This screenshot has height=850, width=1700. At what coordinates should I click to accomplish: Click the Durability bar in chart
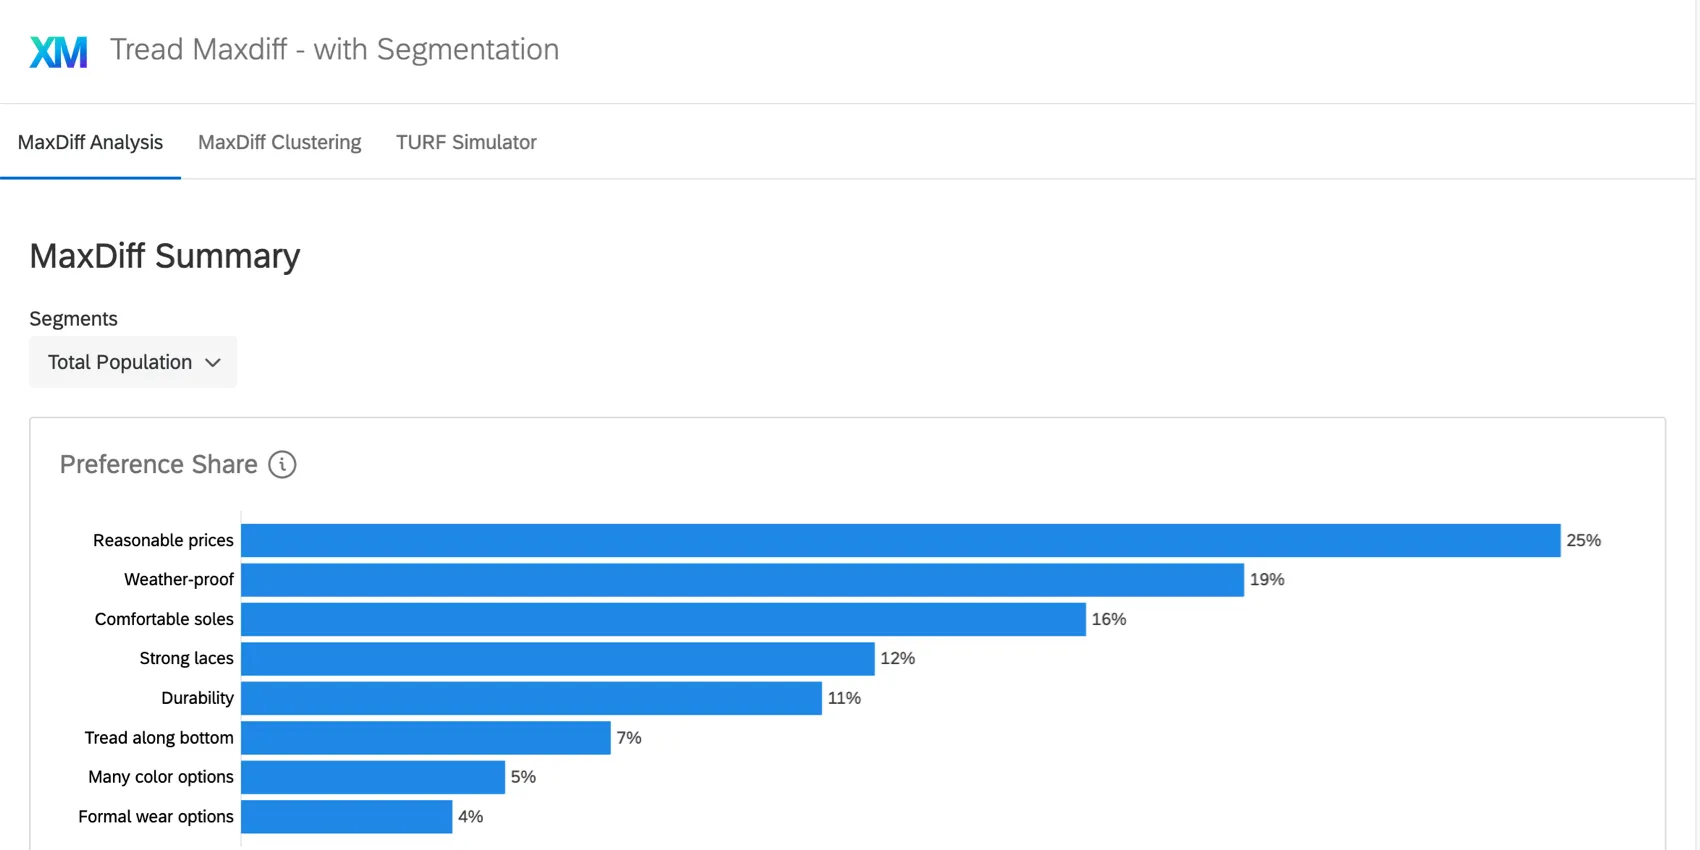[x=531, y=698]
